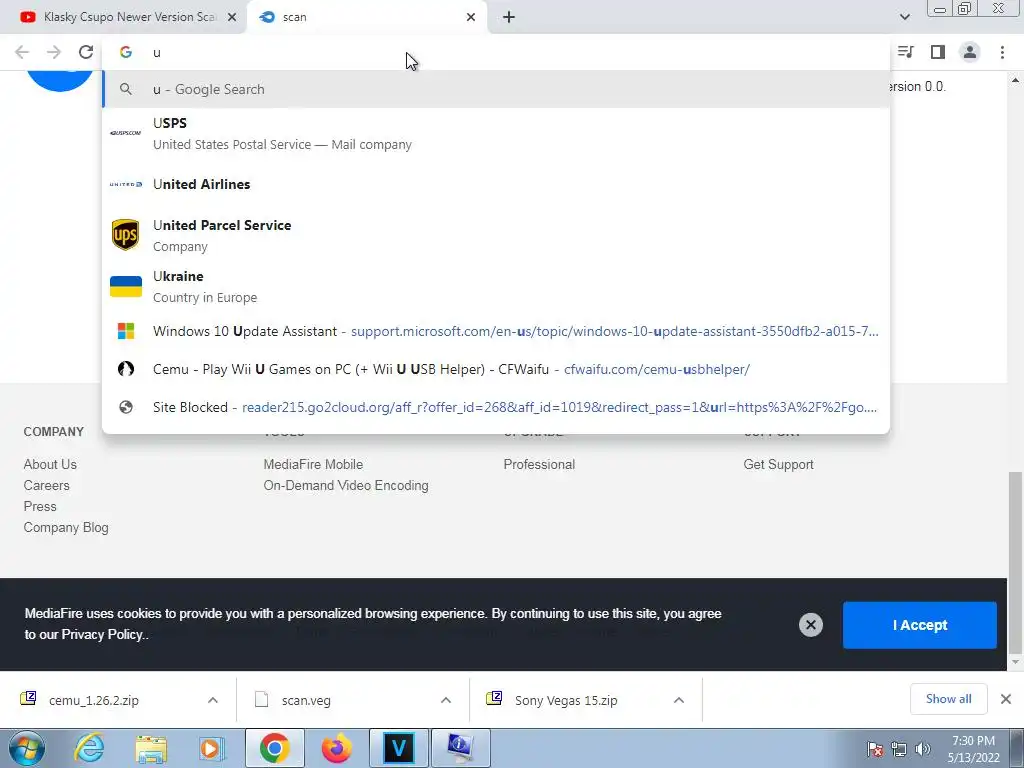Click the Ukraine flag icon
Viewport: 1024px width, 768px height.
pyautogui.click(x=126, y=286)
